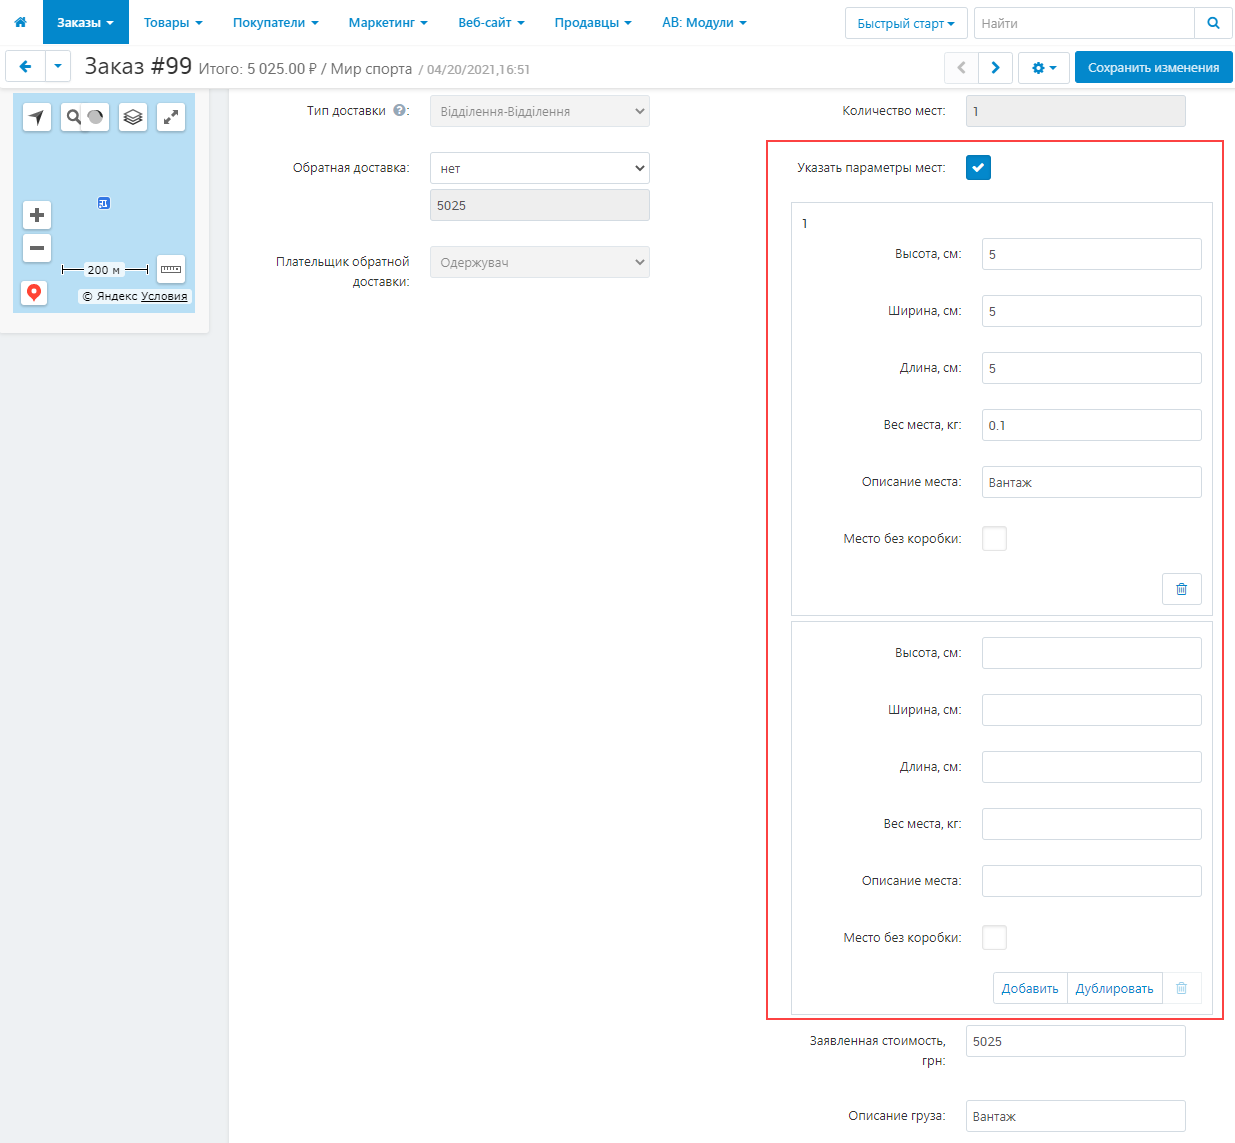
Task: Check 'Место без коробки' in the empty place form
Action: (994, 938)
